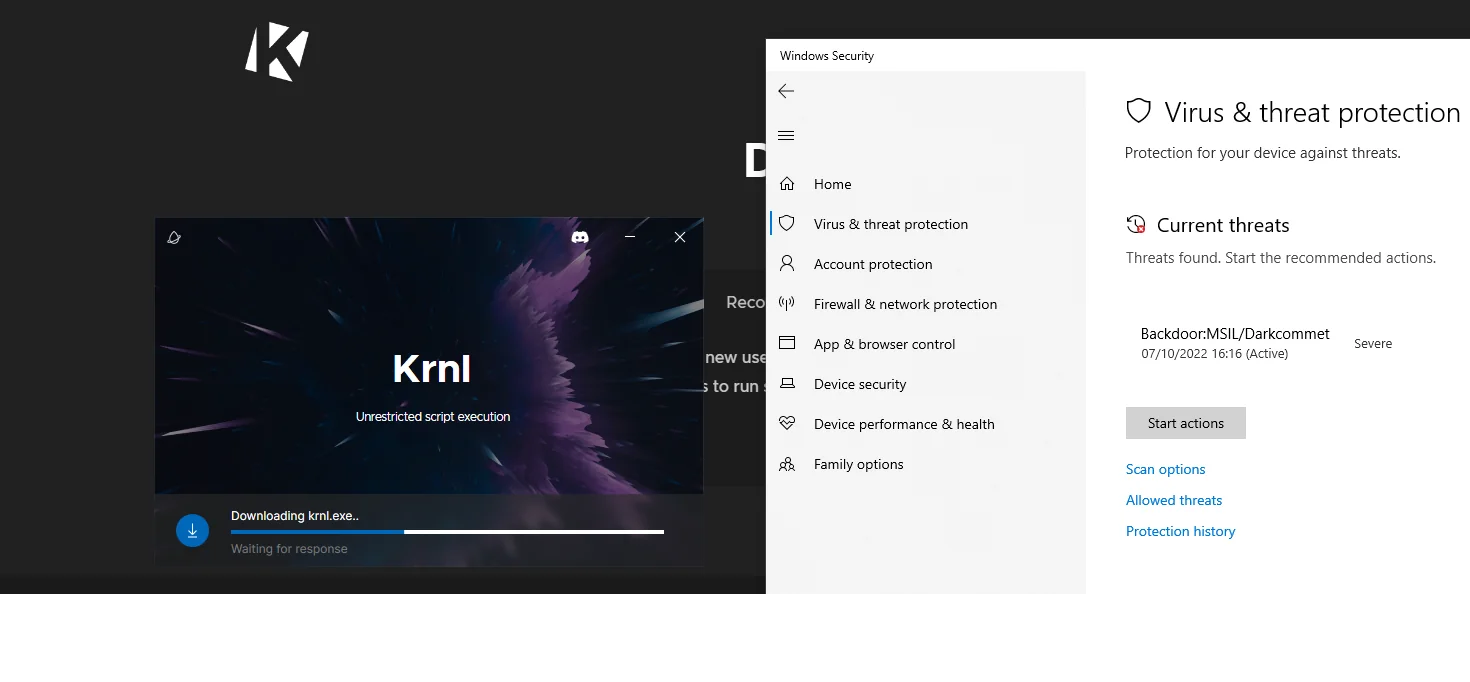Viewport: 1470px width, 682px height.
Task: Click the blue download icon in Krnl installer
Action: pyautogui.click(x=192, y=531)
